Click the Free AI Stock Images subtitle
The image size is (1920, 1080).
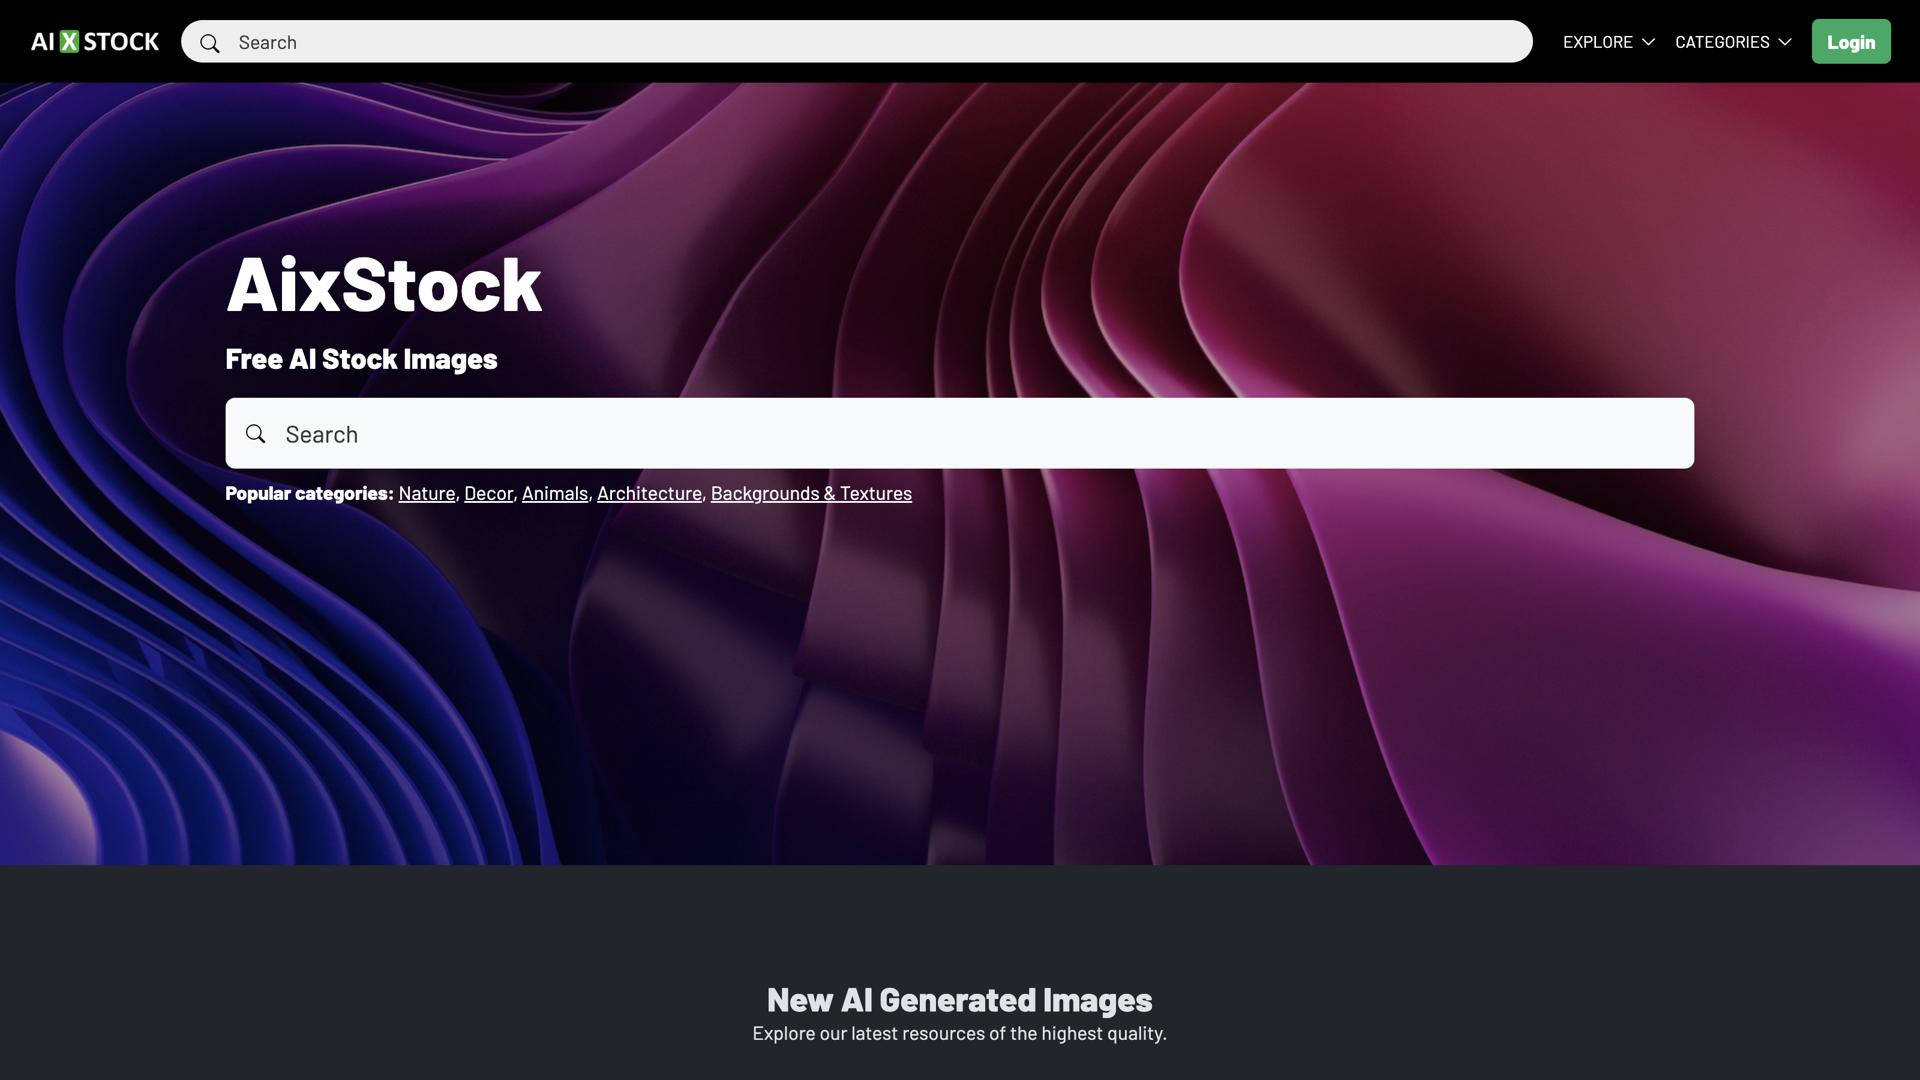tap(362, 358)
